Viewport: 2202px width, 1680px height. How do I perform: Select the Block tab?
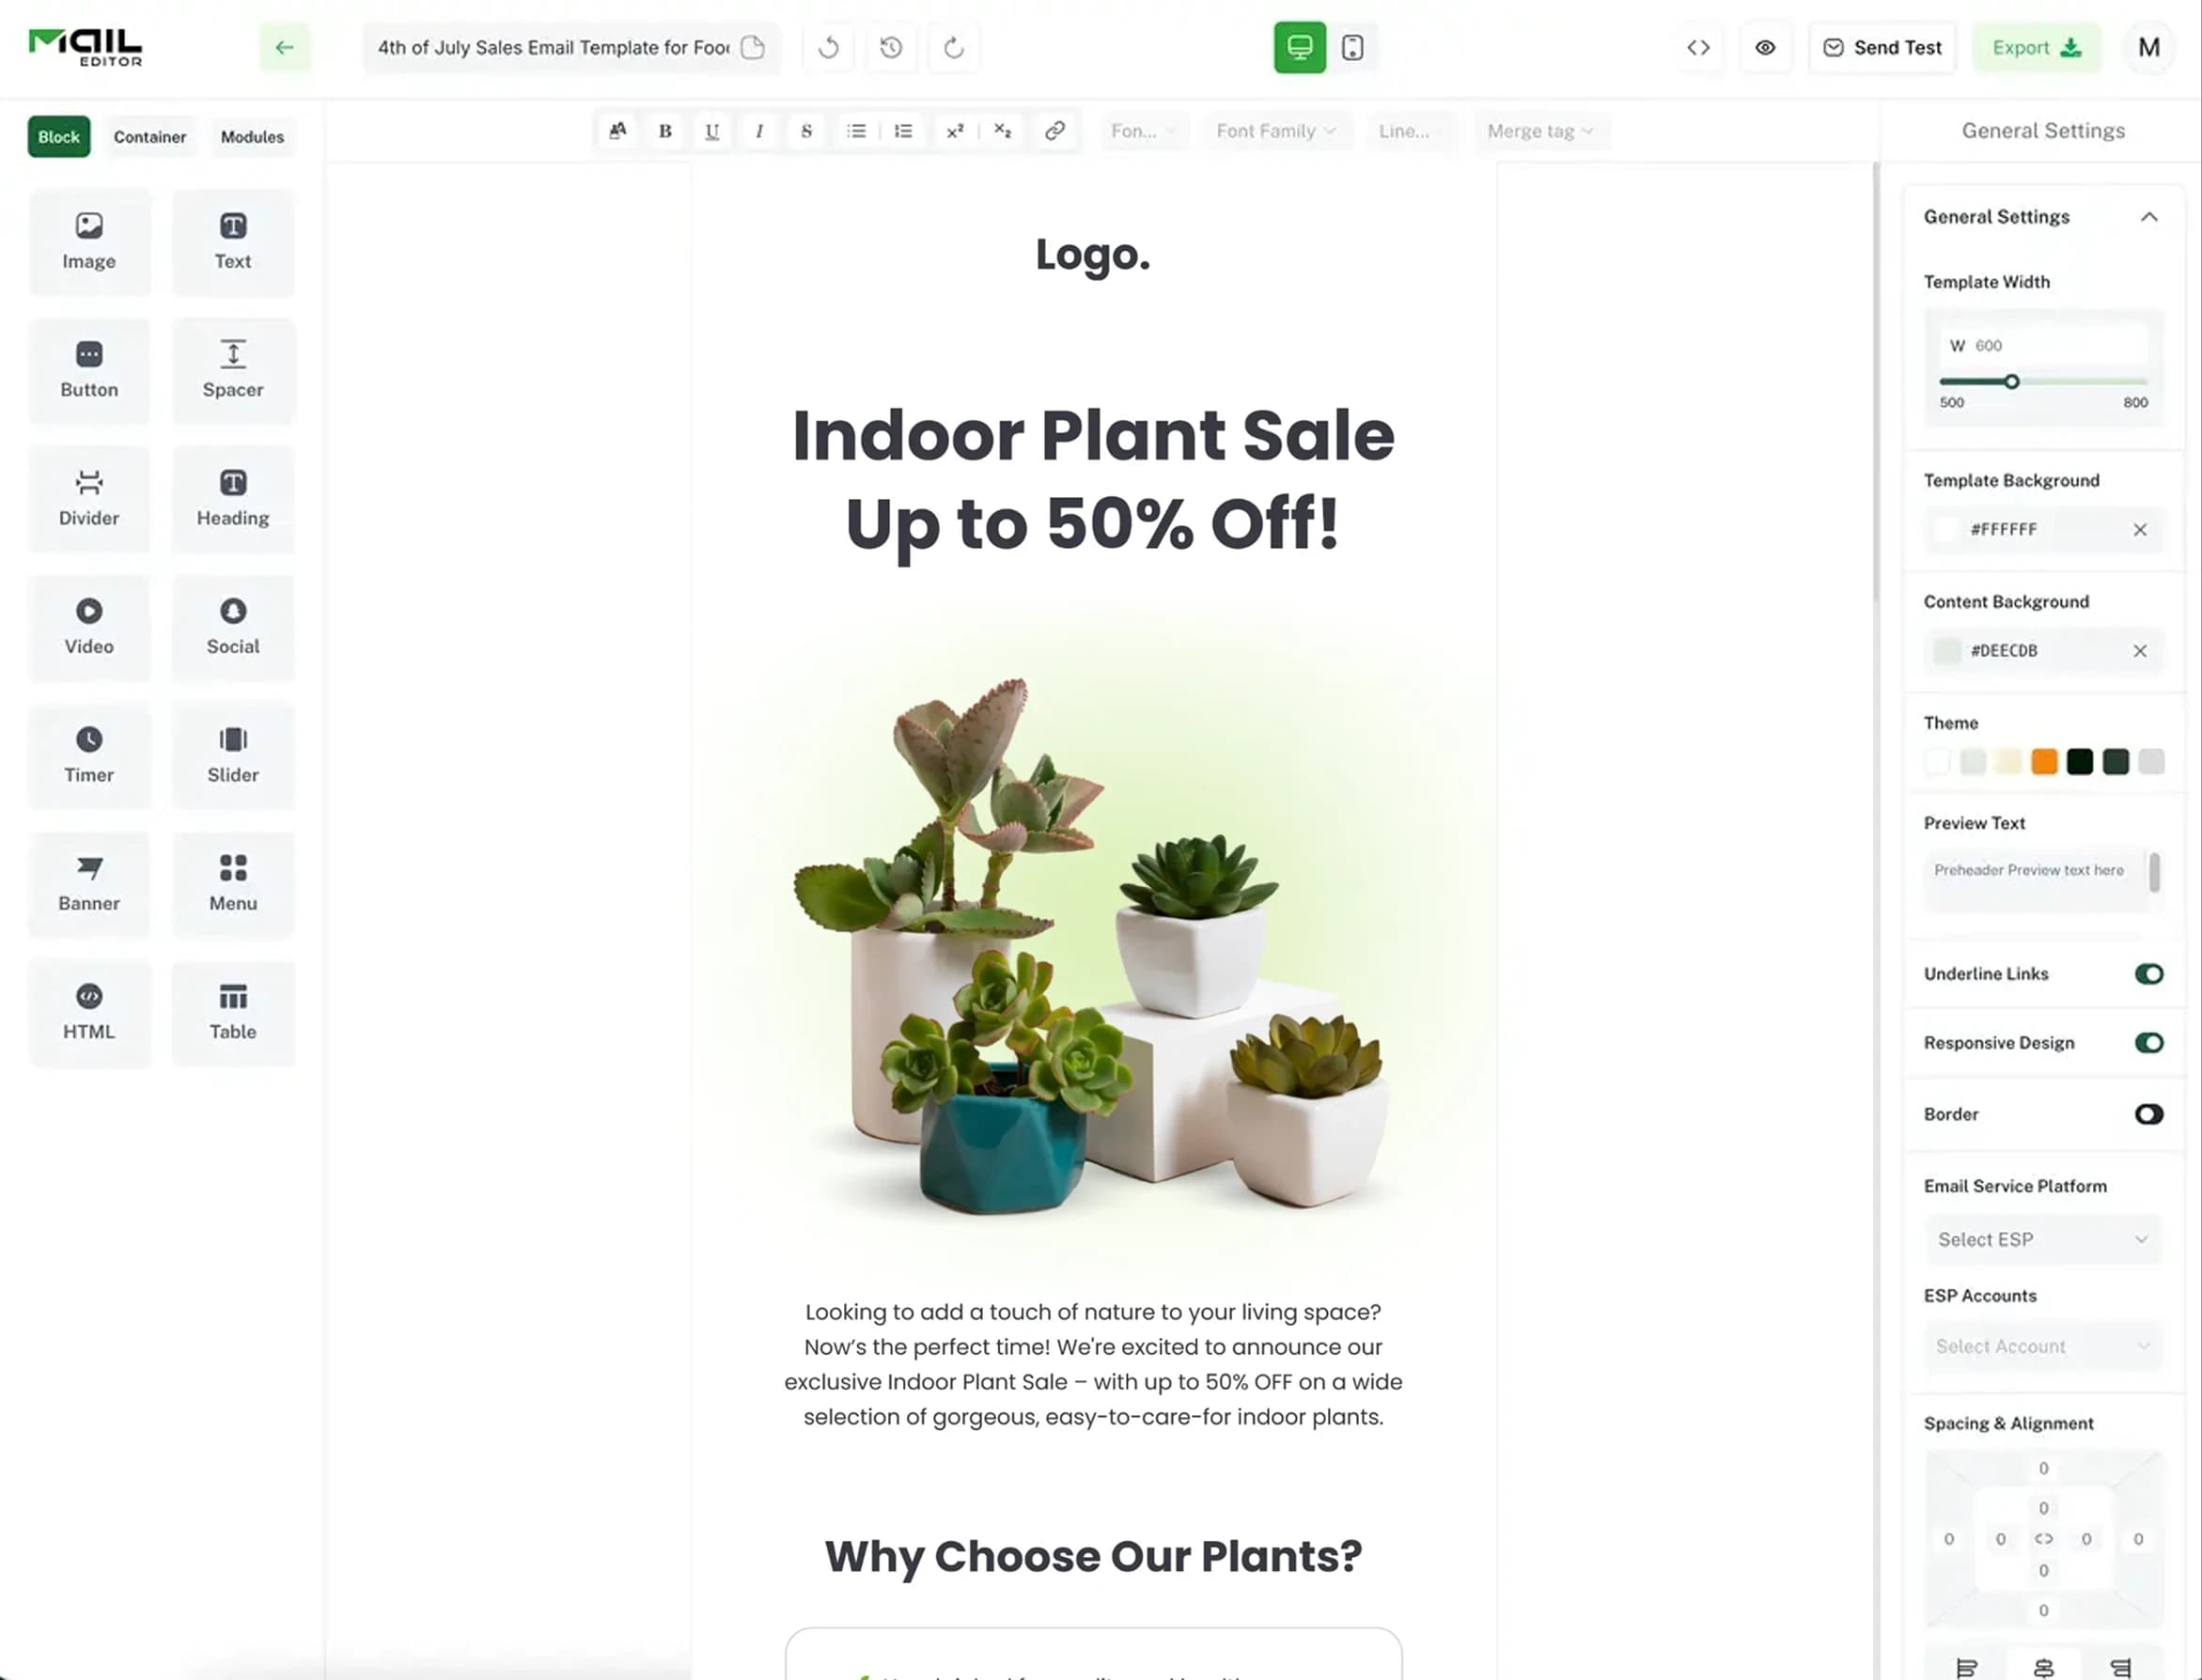[x=59, y=137]
